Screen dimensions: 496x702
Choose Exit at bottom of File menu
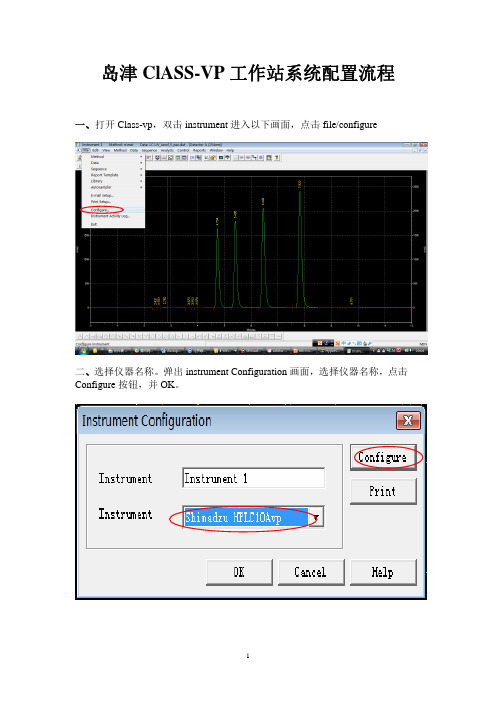tap(94, 224)
